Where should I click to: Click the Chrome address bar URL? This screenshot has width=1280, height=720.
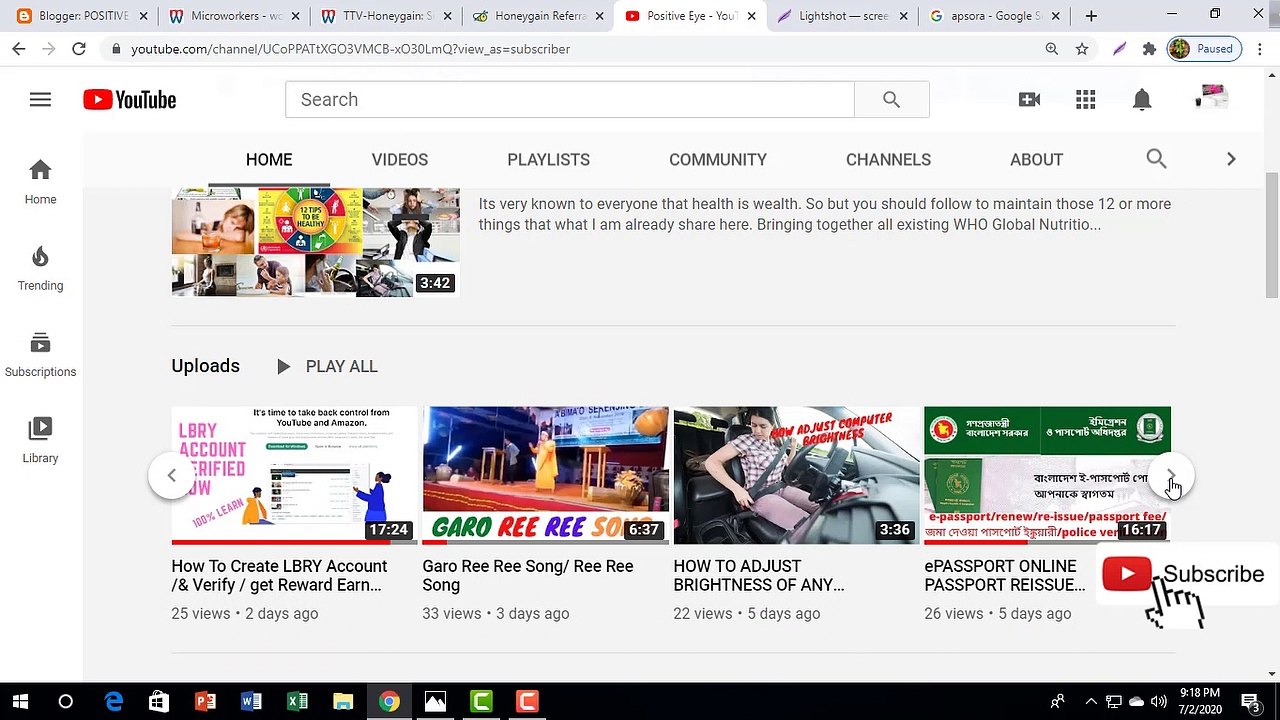coord(350,49)
